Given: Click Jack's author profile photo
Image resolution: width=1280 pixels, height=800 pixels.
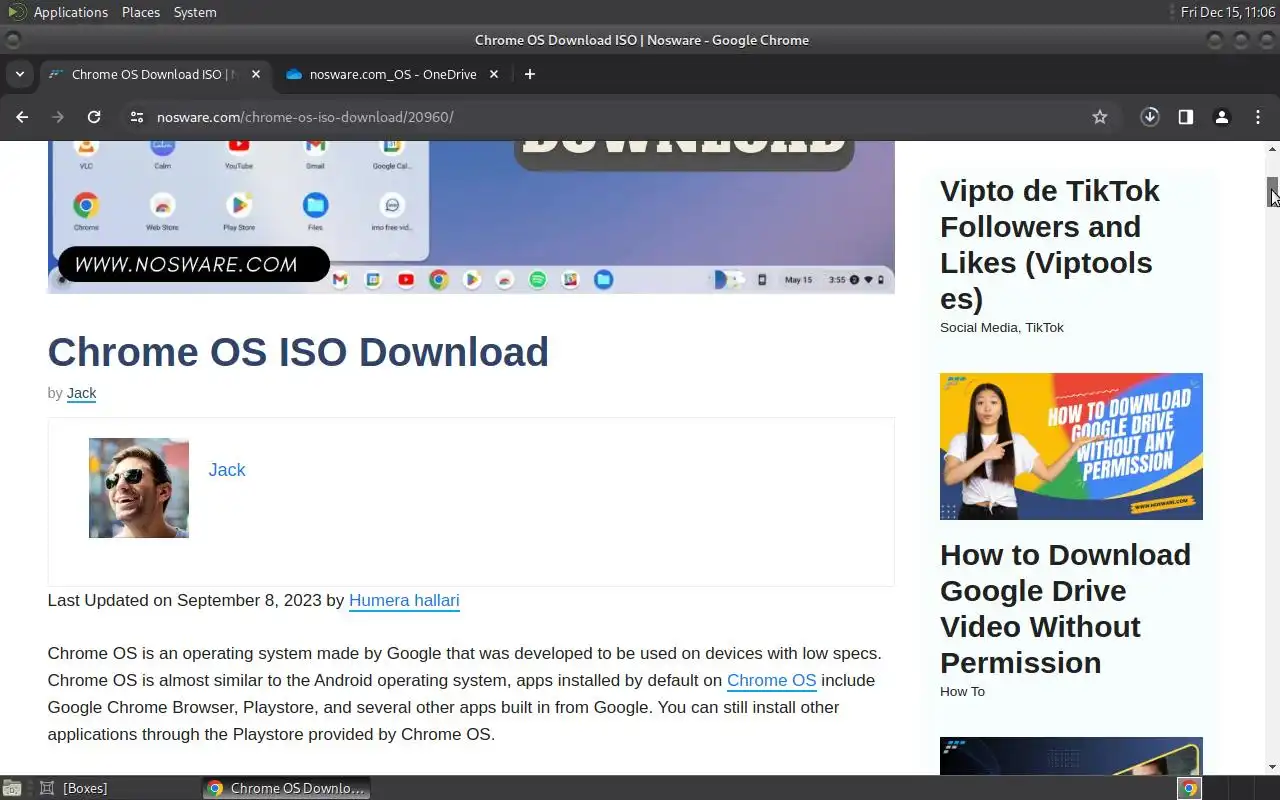Looking at the screenshot, I should point(139,488).
